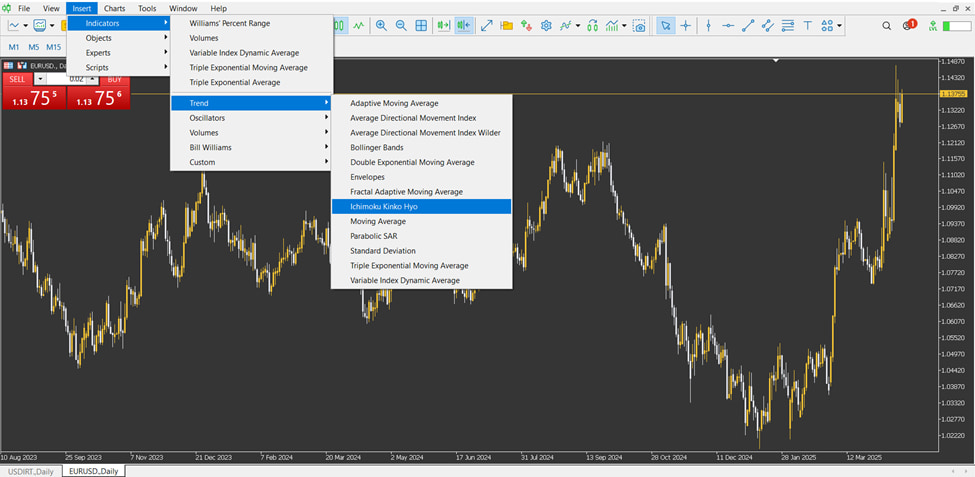Click the BUY button on trade panel
Image resolution: width=975 pixels, height=477 pixels.
click(x=114, y=79)
